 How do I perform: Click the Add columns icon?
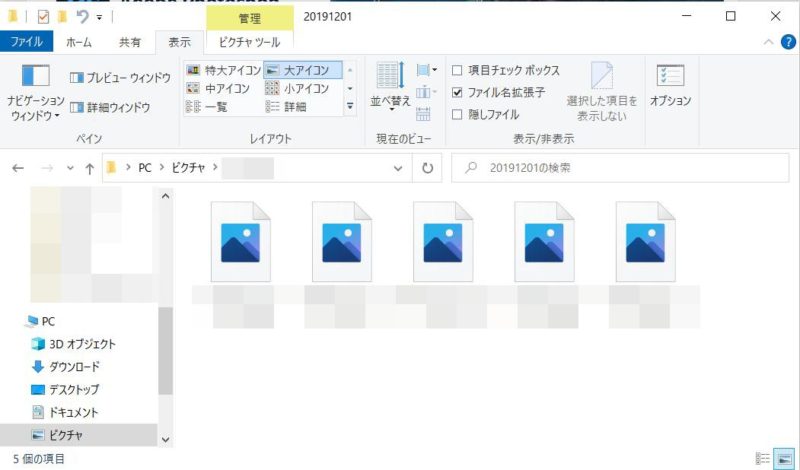(426, 92)
